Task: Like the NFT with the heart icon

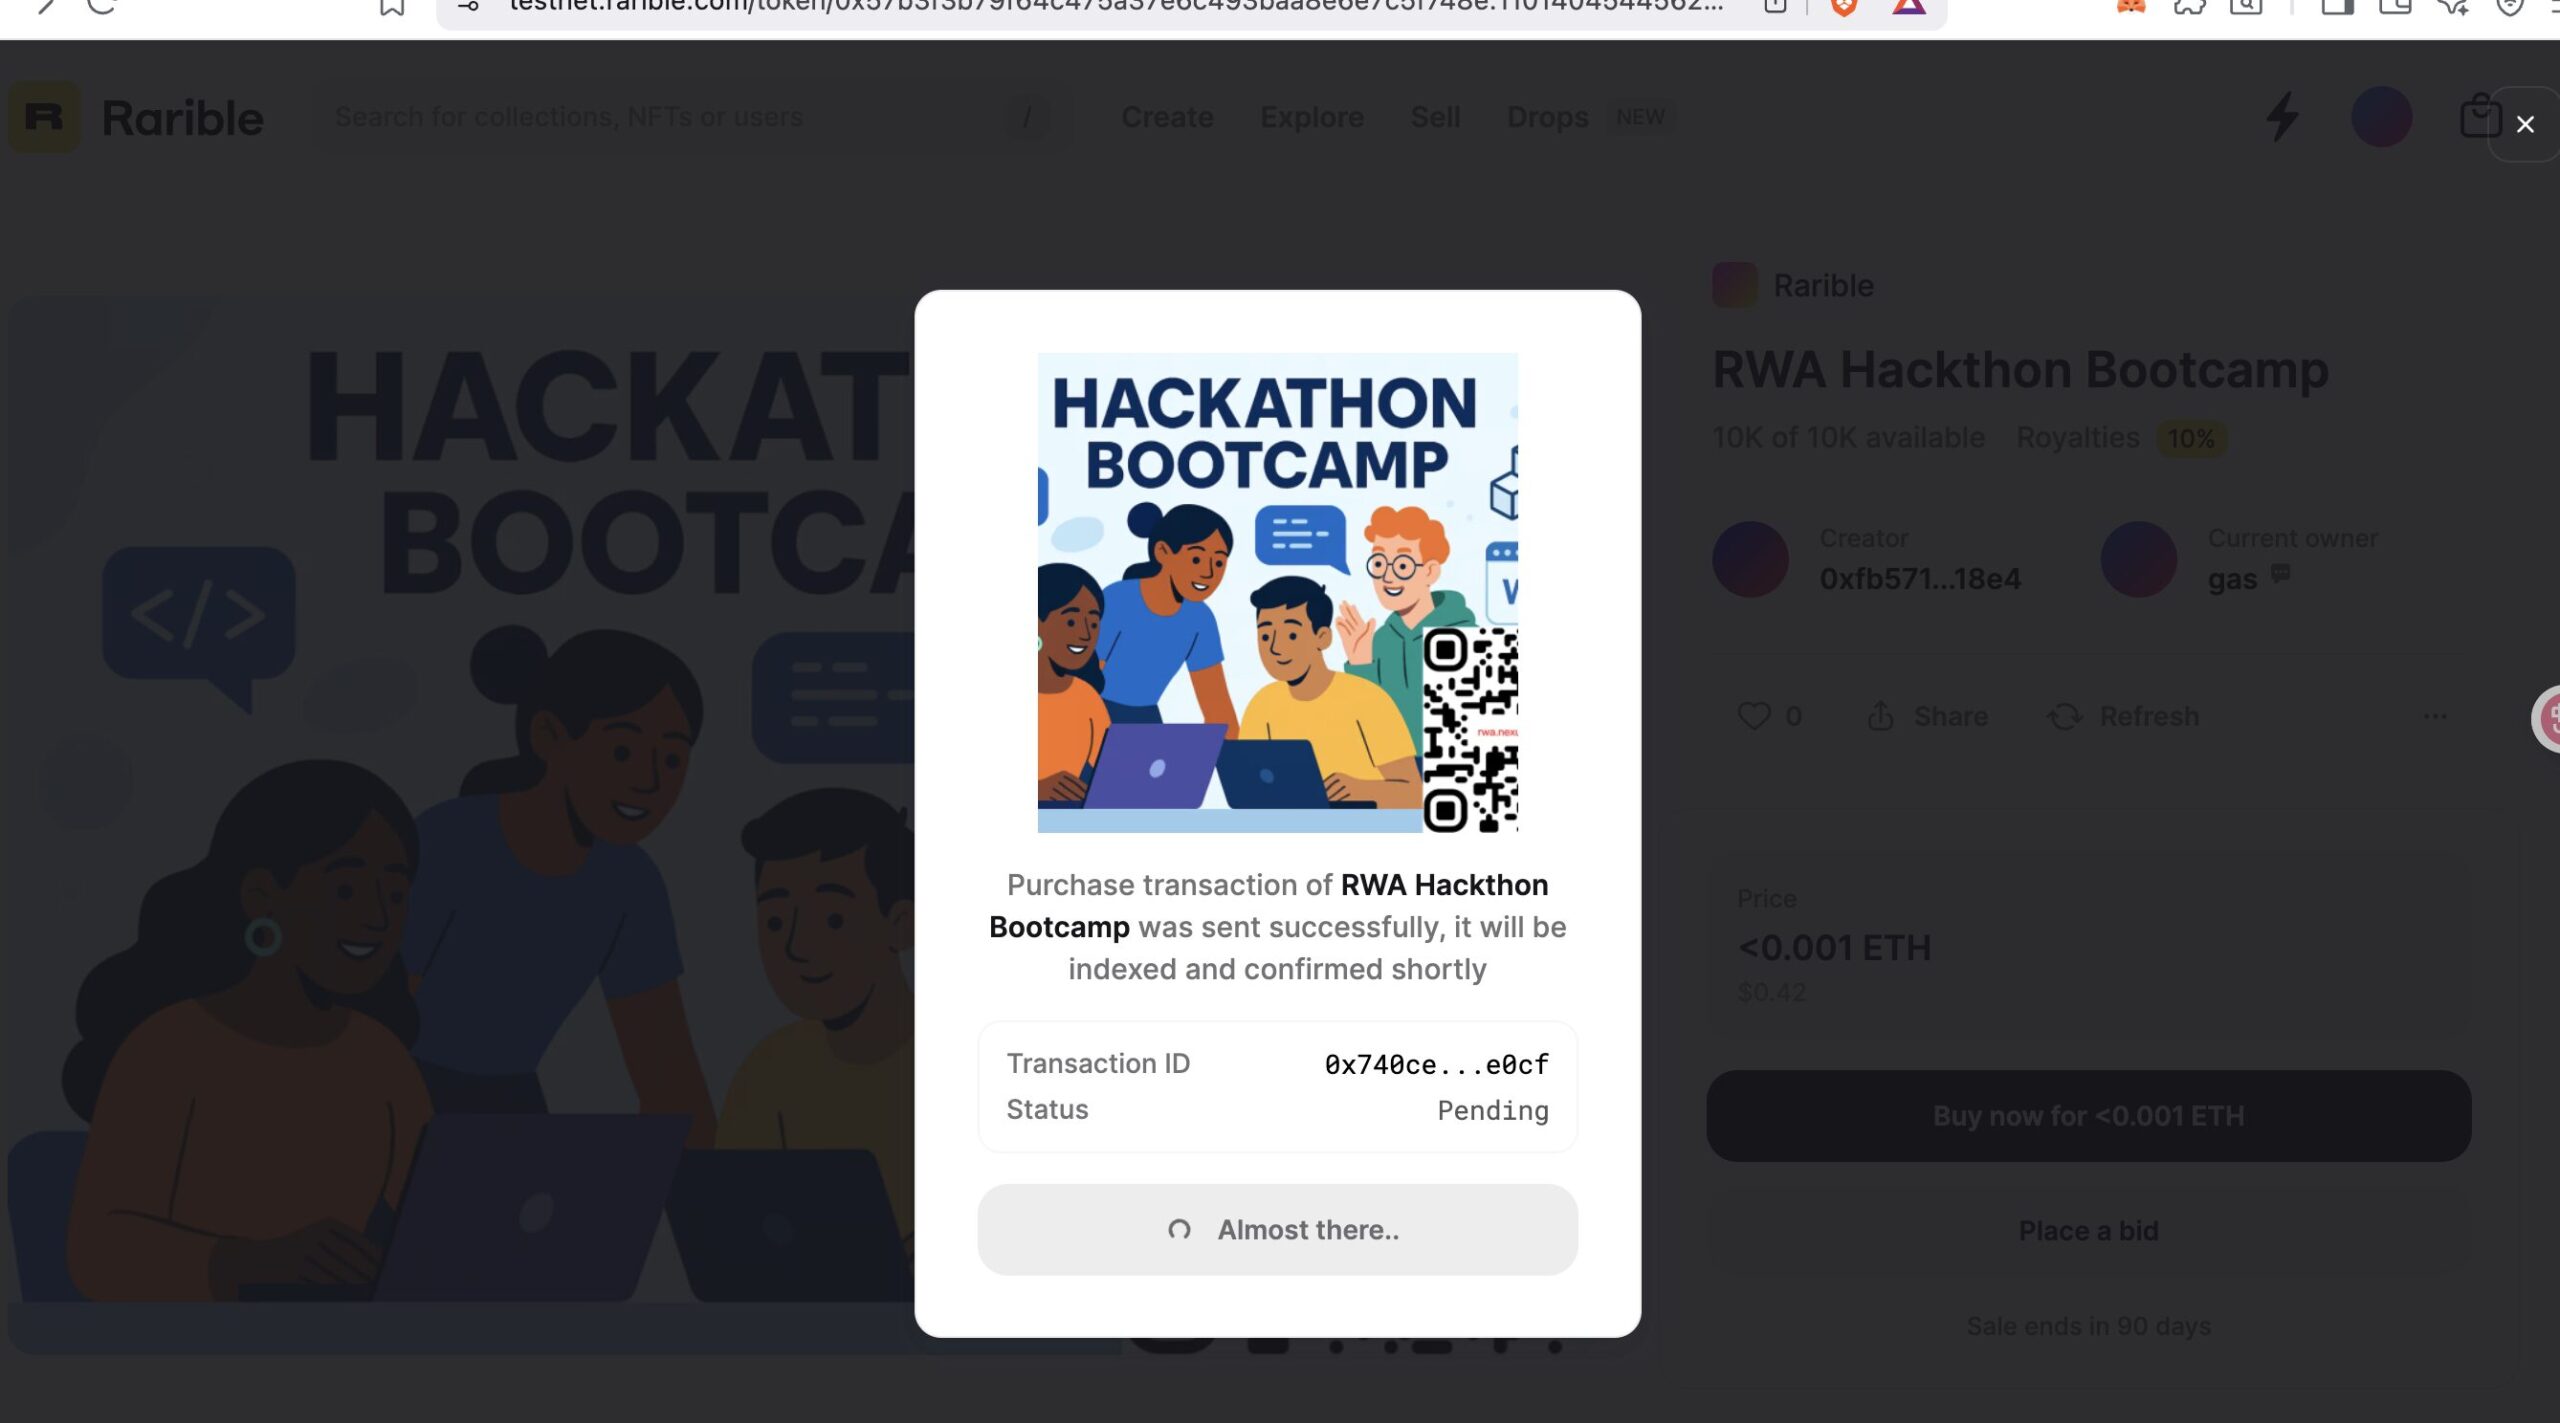Action: 1754,716
